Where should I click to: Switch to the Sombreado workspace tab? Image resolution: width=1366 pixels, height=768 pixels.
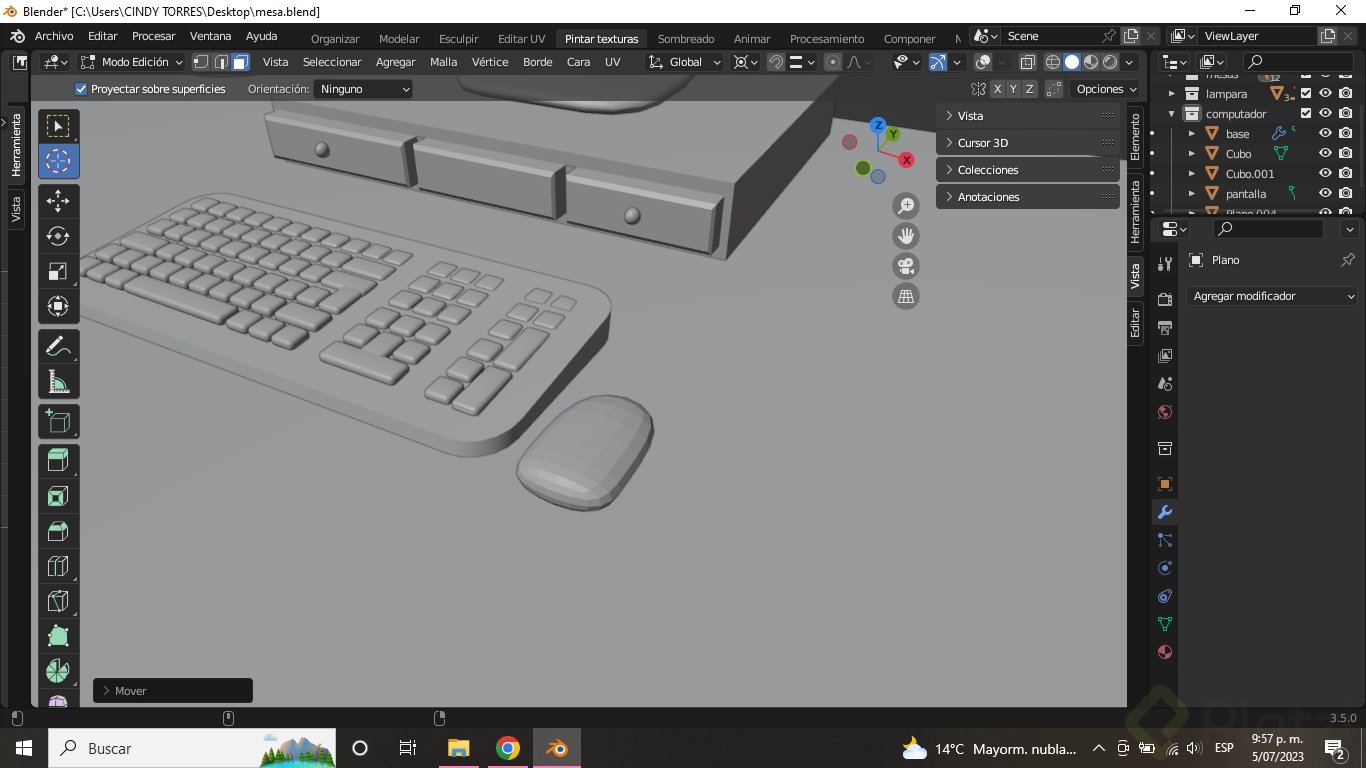685,39
